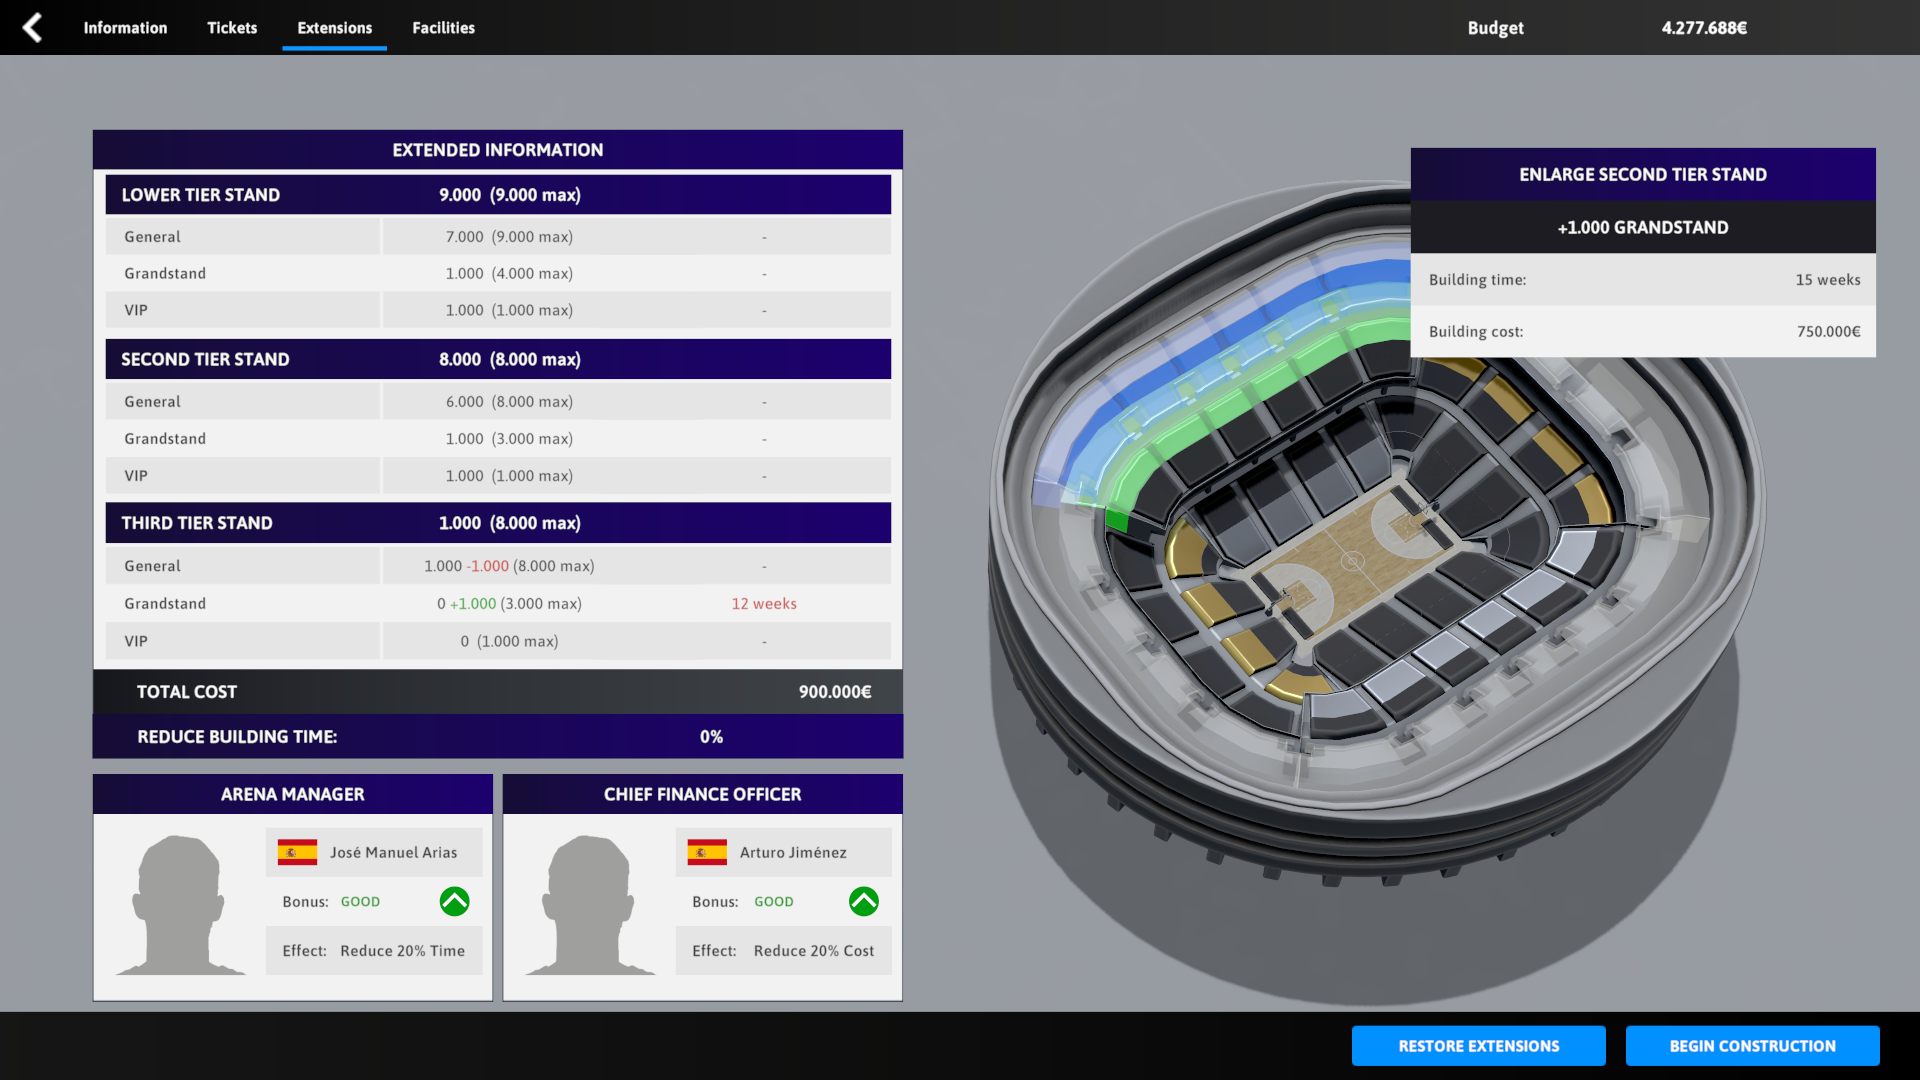Select the Third Tier Stand header row
Screen dimensions: 1920x1080
(x=498, y=523)
